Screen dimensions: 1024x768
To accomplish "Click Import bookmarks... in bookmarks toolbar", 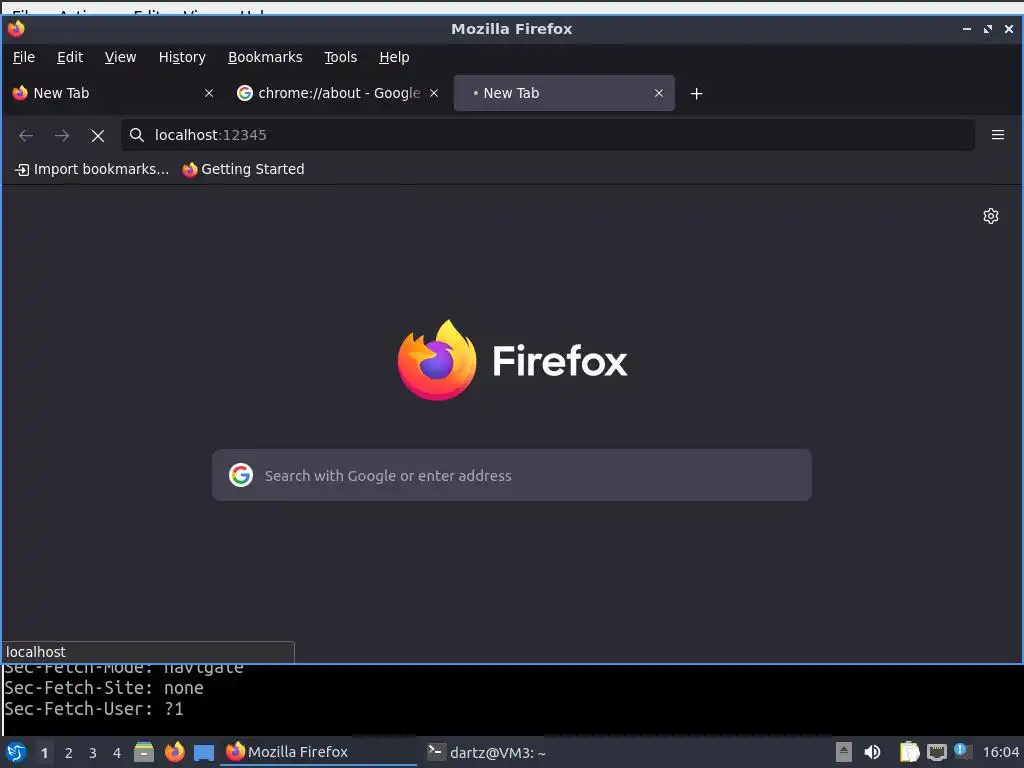I will [92, 170].
